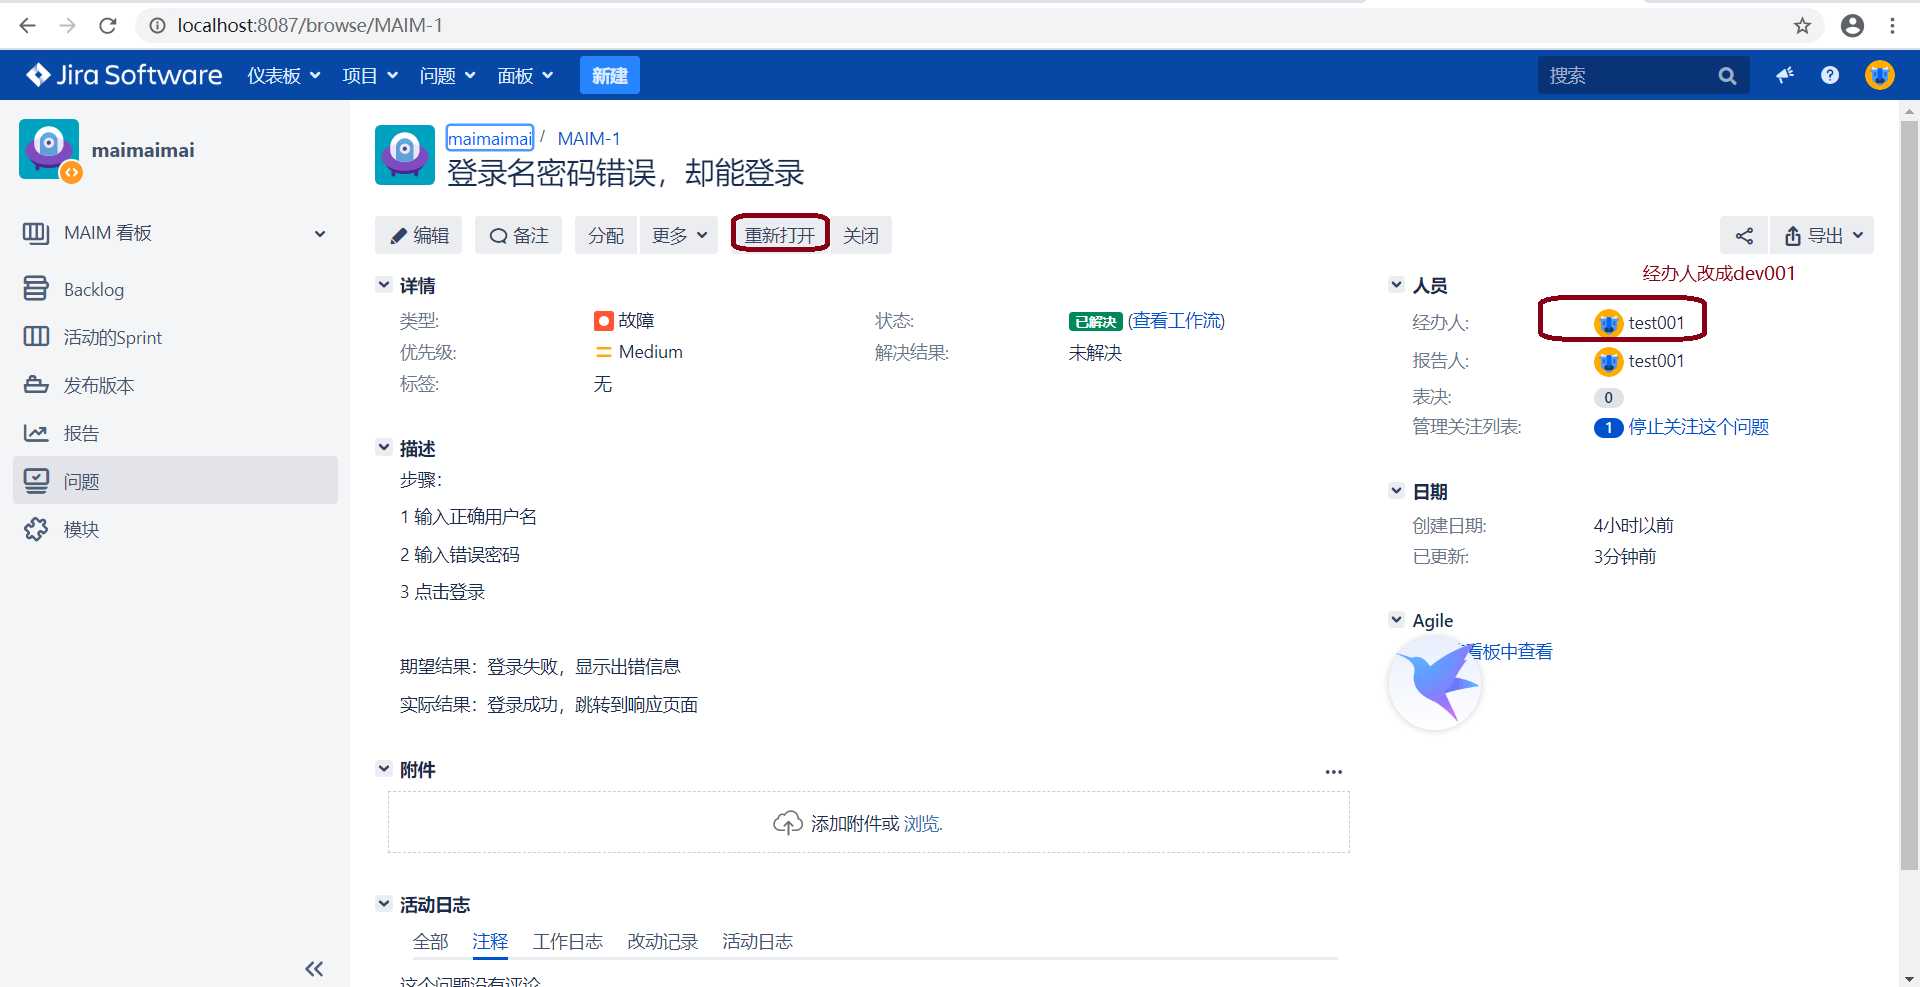Image resolution: width=1920 pixels, height=987 pixels.
Task: Go back with browser back arrow
Action: (x=28, y=25)
